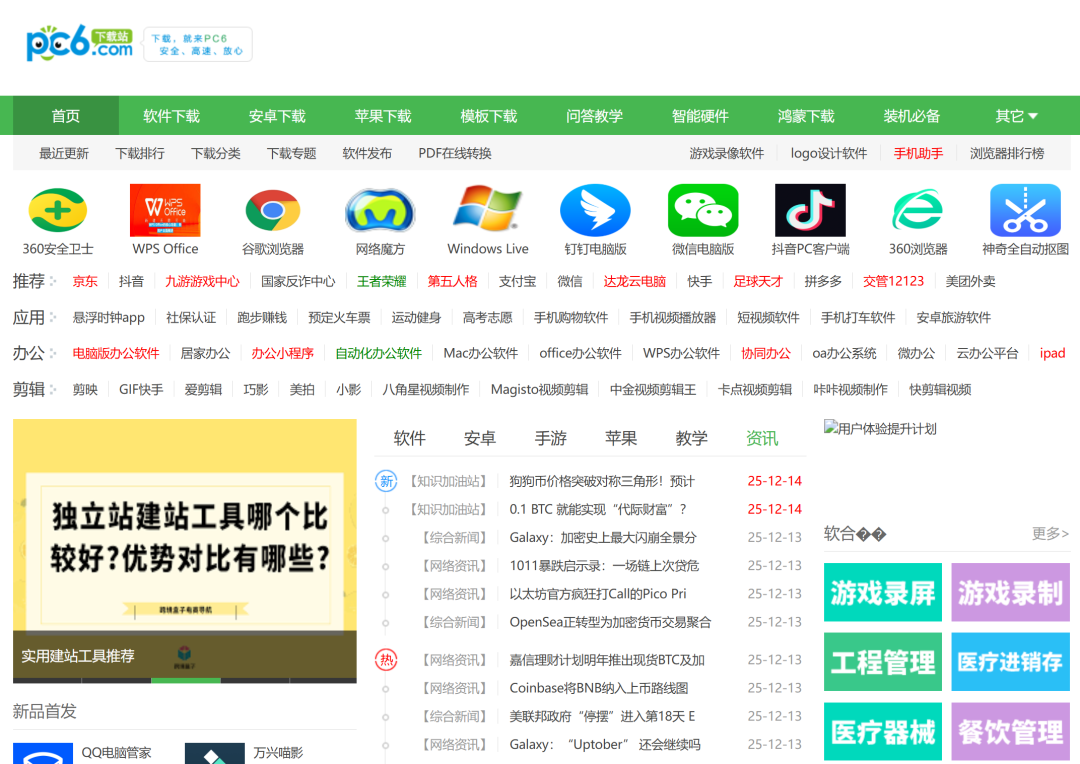Open the 狗狗币价格突破对称三角形 news headline
Image resolution: width=1080 pixels, height=764 pixels.
[602, 481]
